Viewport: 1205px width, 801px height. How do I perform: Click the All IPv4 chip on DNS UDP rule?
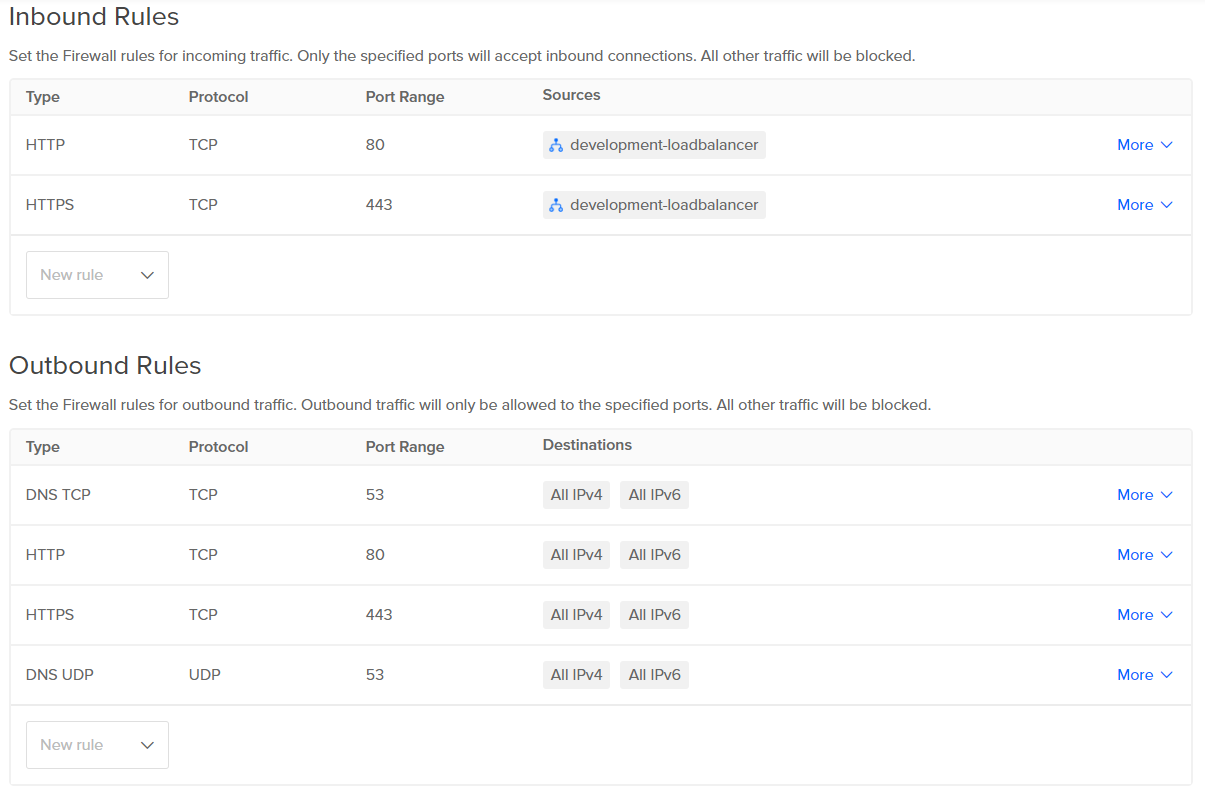(x=576, y=675)
